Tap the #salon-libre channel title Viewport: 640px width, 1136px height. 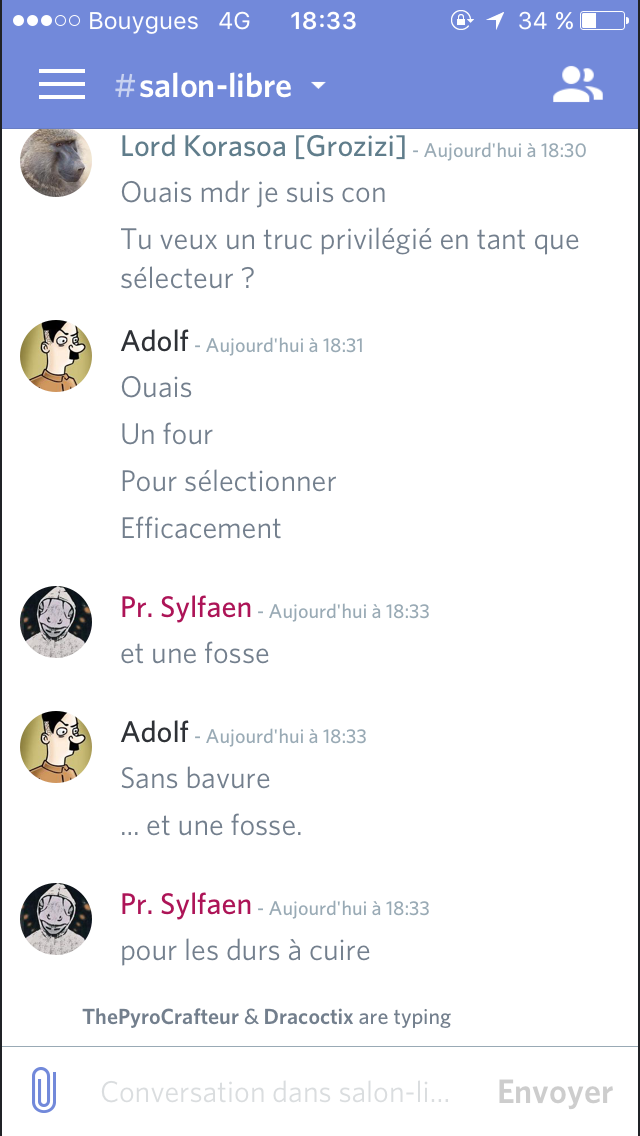tap(204, 86)
